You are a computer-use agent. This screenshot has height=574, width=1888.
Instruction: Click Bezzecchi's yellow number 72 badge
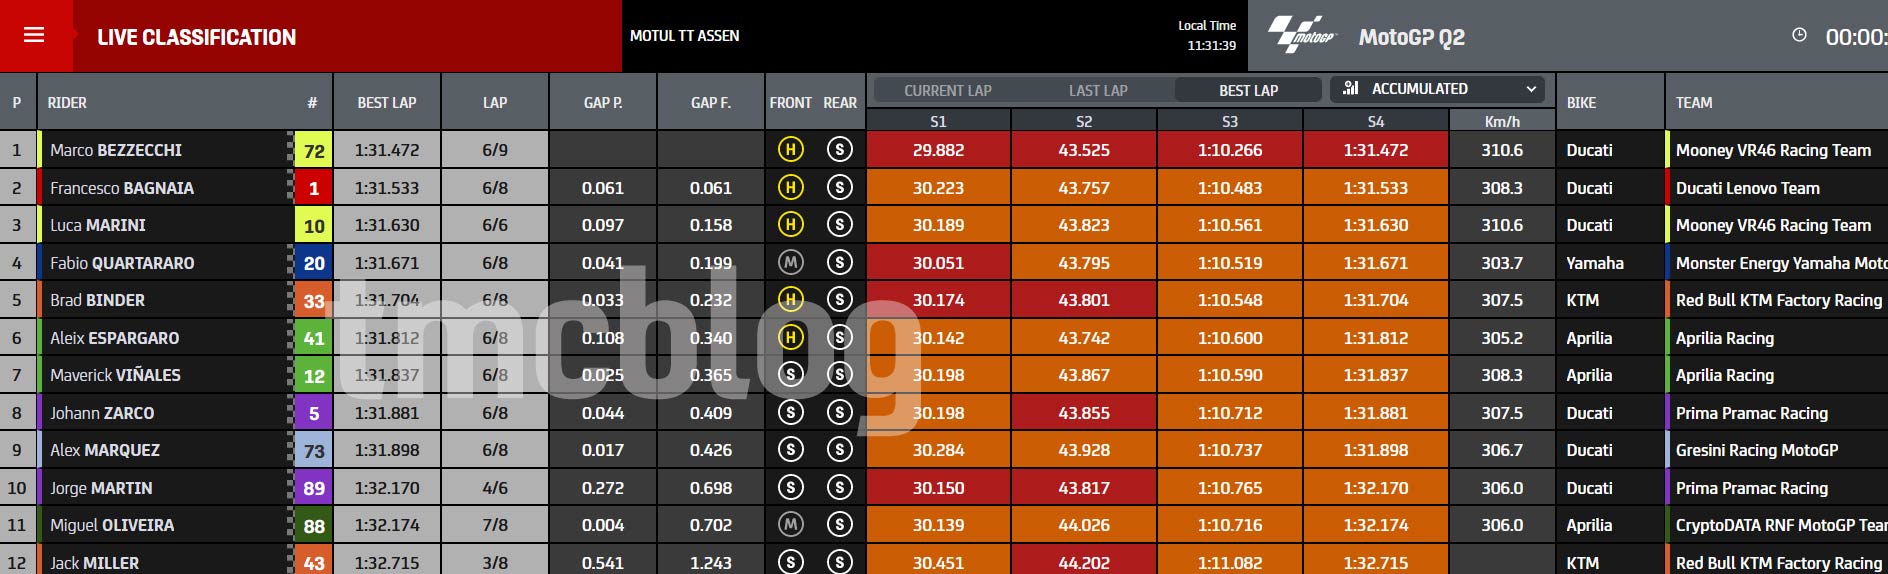point(314,151)
